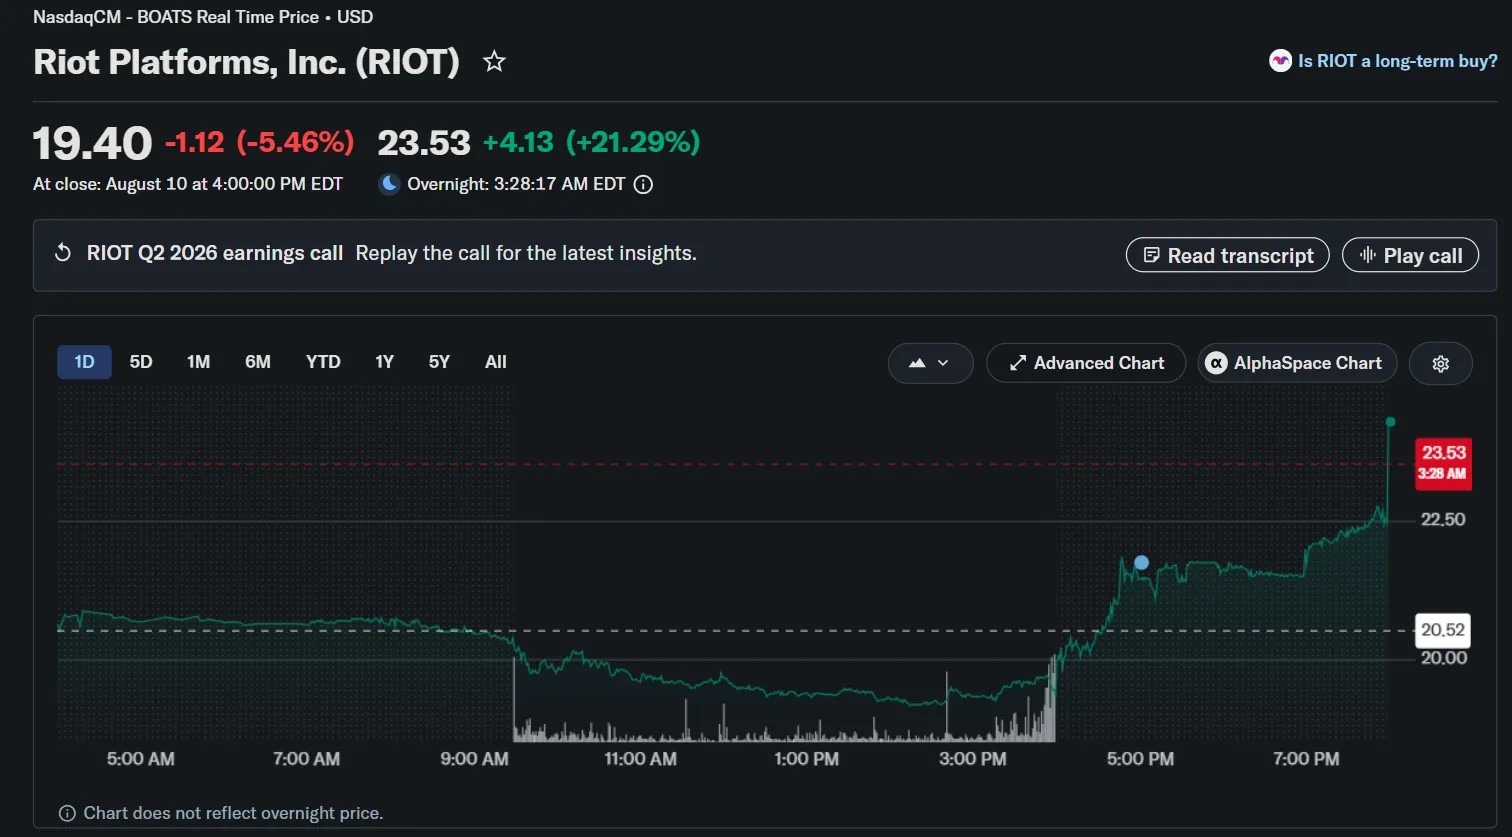Image resolution: width=1512 pixels, height=837 pixels.
Task: Add RIOT to watchlist with star icon
Action: coord(494,62)
